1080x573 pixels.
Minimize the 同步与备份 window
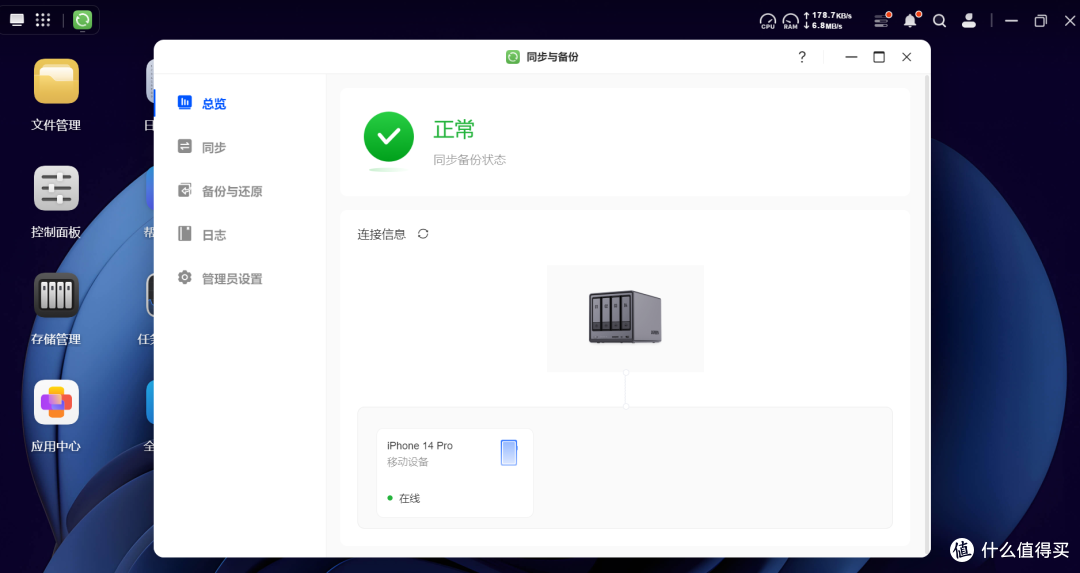[x=851, y=57]
